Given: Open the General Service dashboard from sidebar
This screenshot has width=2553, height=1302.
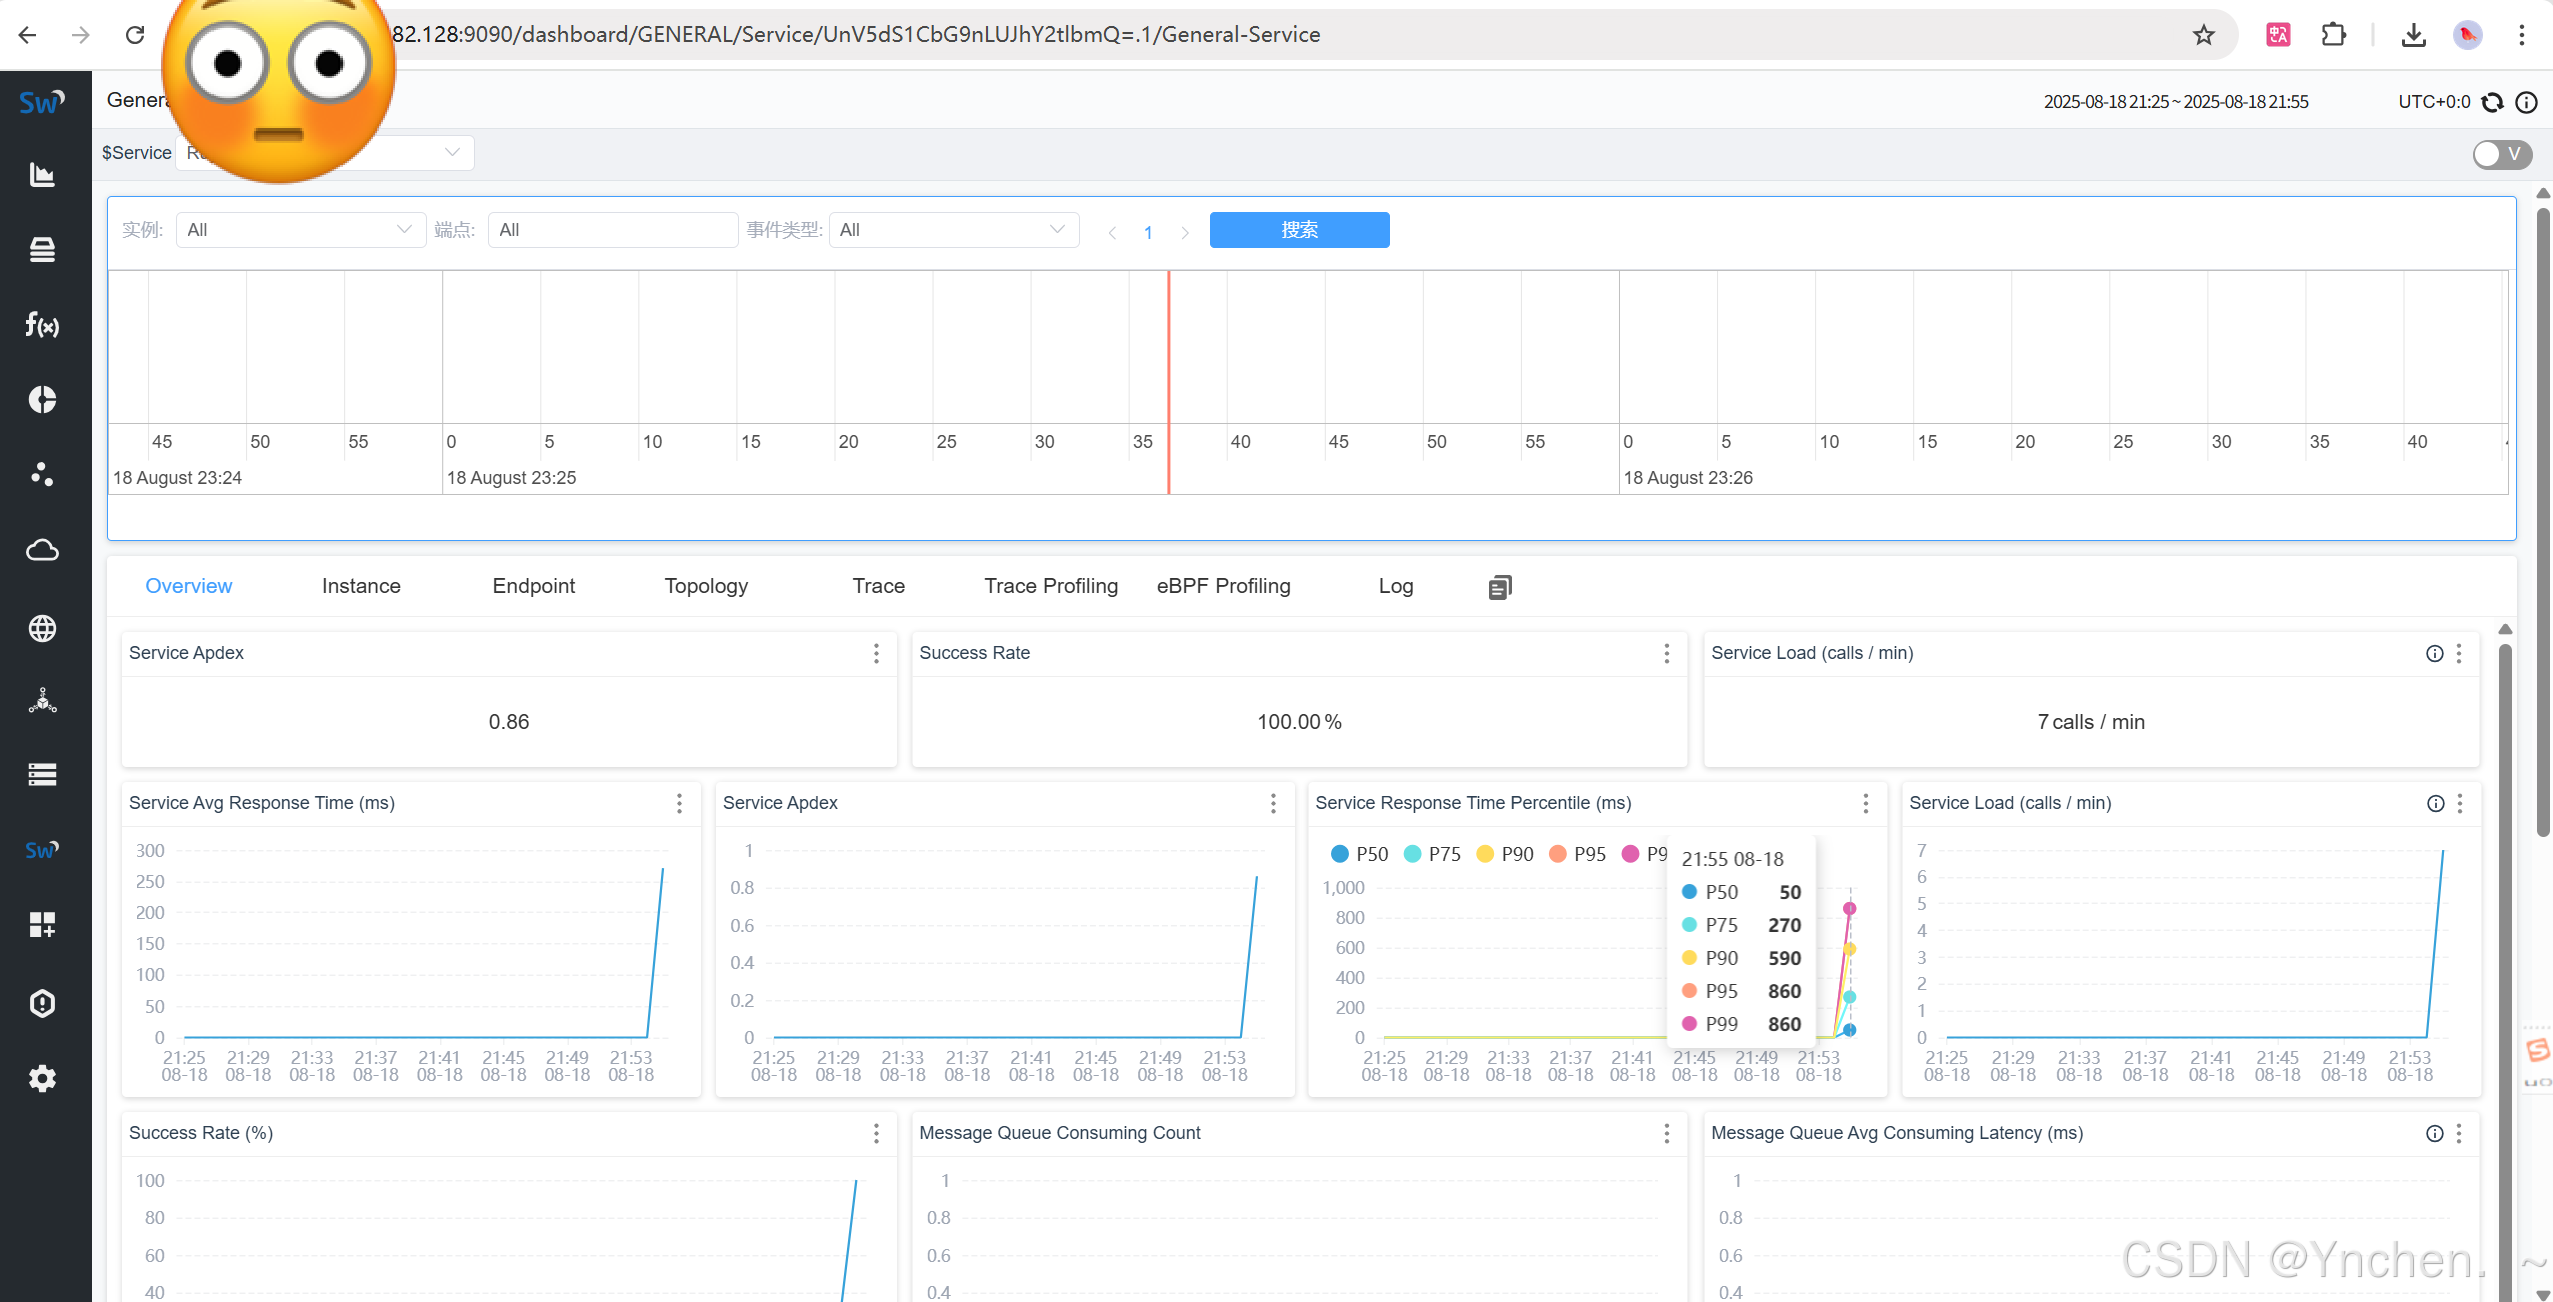Looking at the screenshot, I should [42, 174].
